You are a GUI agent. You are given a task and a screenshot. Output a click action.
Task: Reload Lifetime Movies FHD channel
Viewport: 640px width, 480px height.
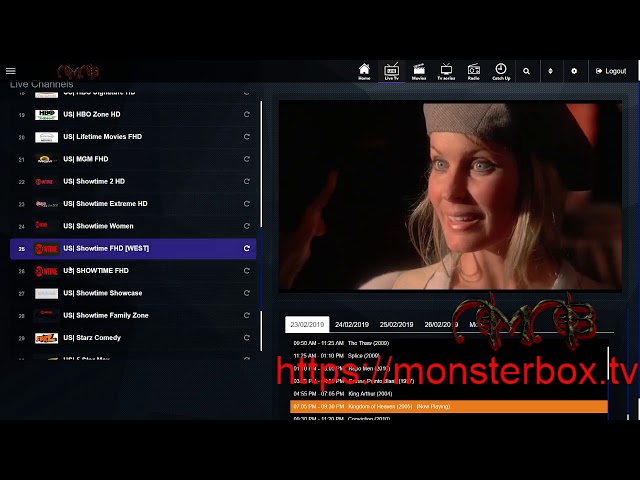tap(247, 137)
